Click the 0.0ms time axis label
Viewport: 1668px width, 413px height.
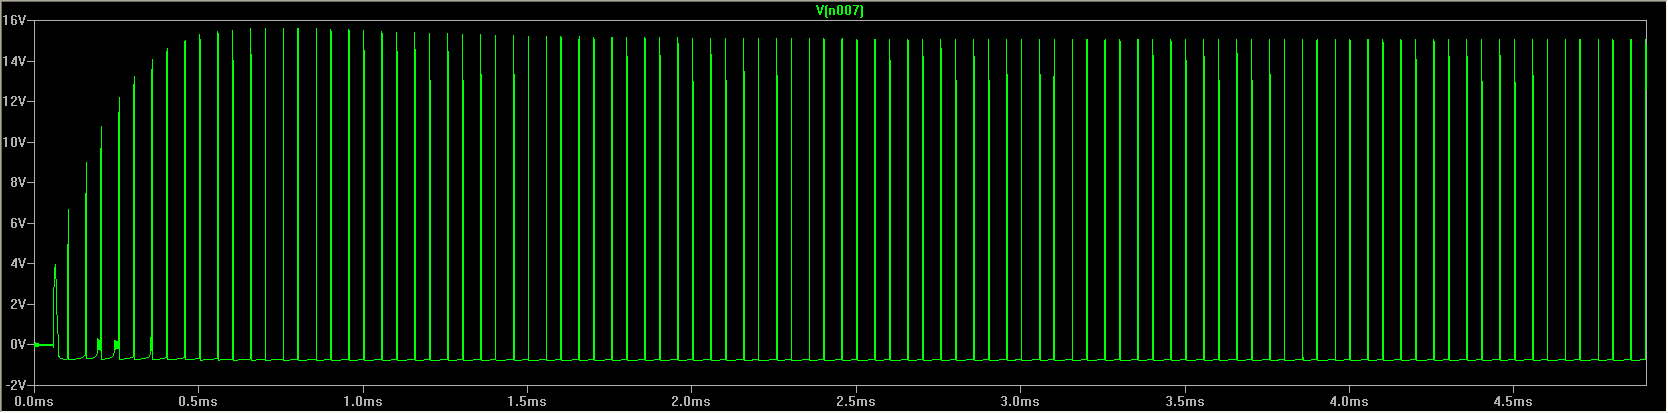tap(35, 402)
